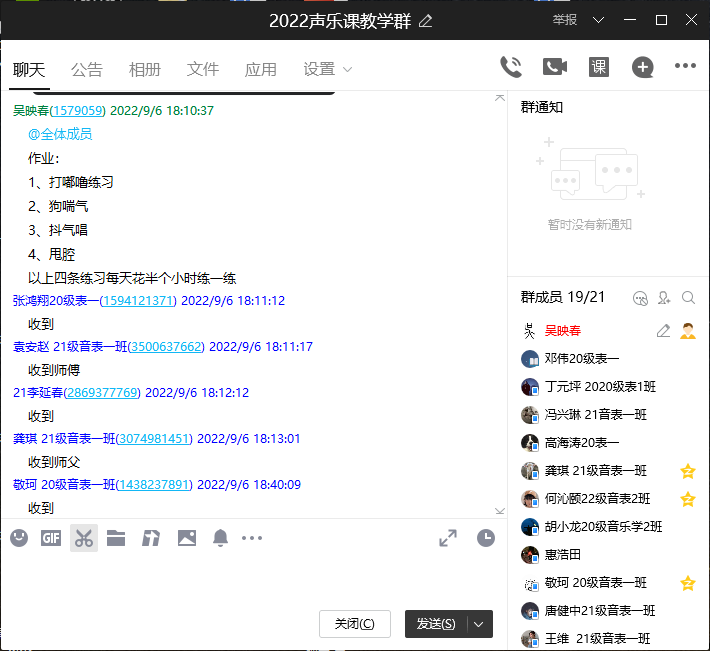Open QQ number link 3500637662
This screenshot has height=651, width=710.
[166, 347]
